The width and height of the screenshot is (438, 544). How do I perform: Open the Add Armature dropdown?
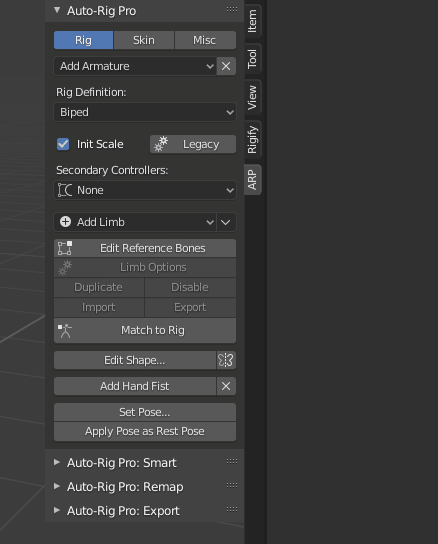135,66
